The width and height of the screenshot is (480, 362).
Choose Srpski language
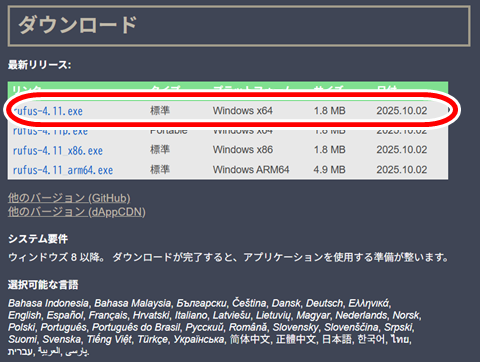pos(398,327)
